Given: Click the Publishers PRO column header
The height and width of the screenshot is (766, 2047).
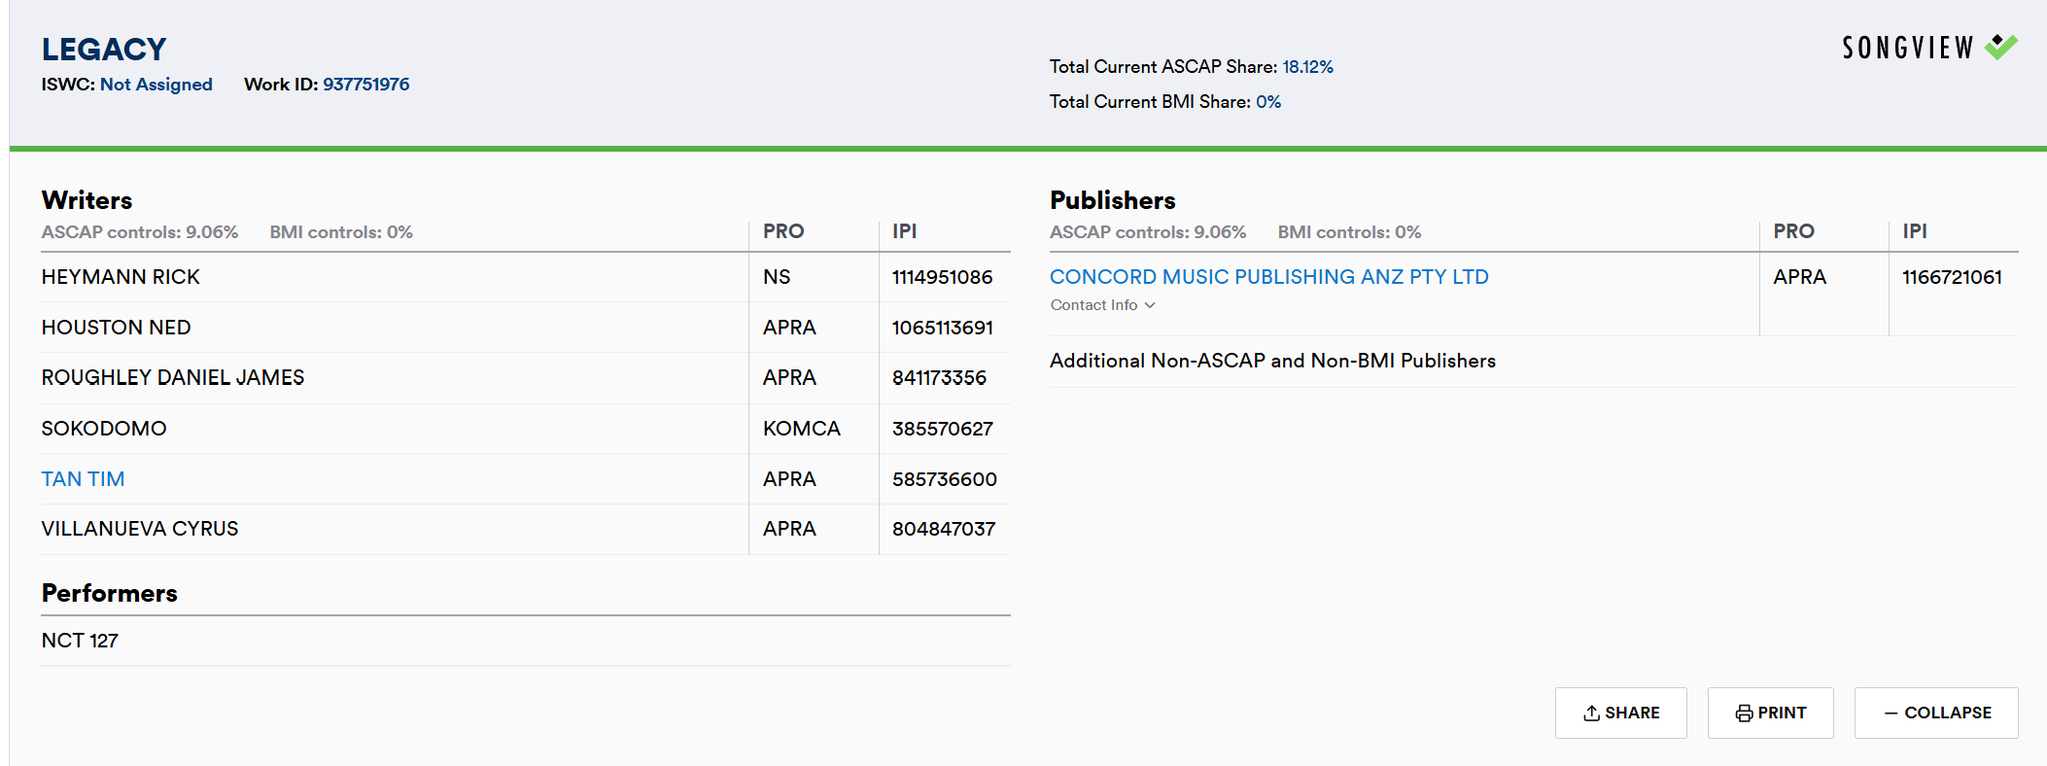Looking at the screenshot, I should [1794, 231].
